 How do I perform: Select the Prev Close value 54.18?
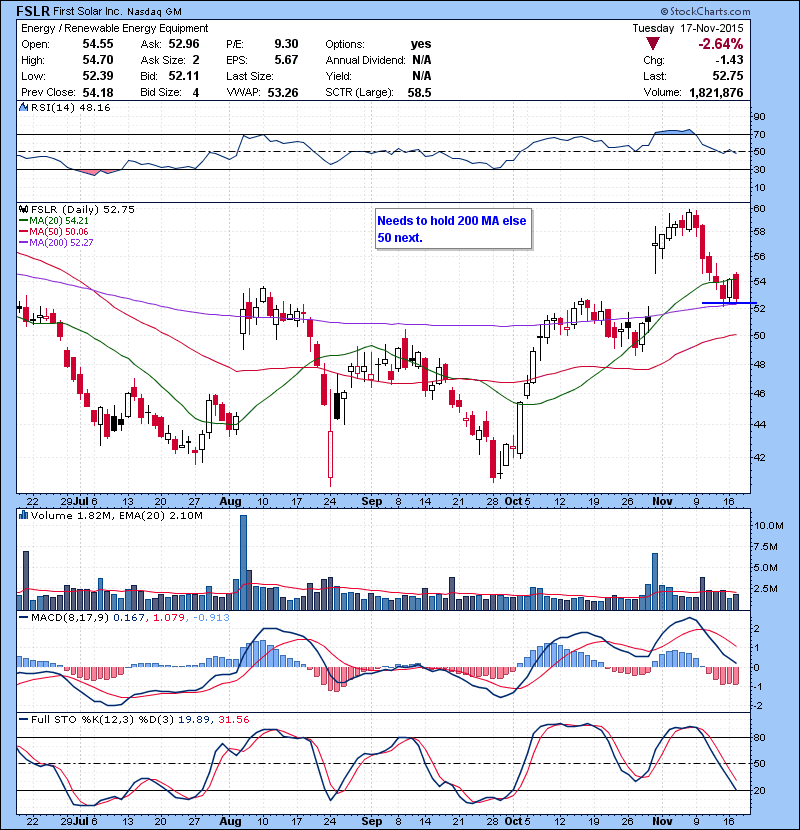pos(98,92)
